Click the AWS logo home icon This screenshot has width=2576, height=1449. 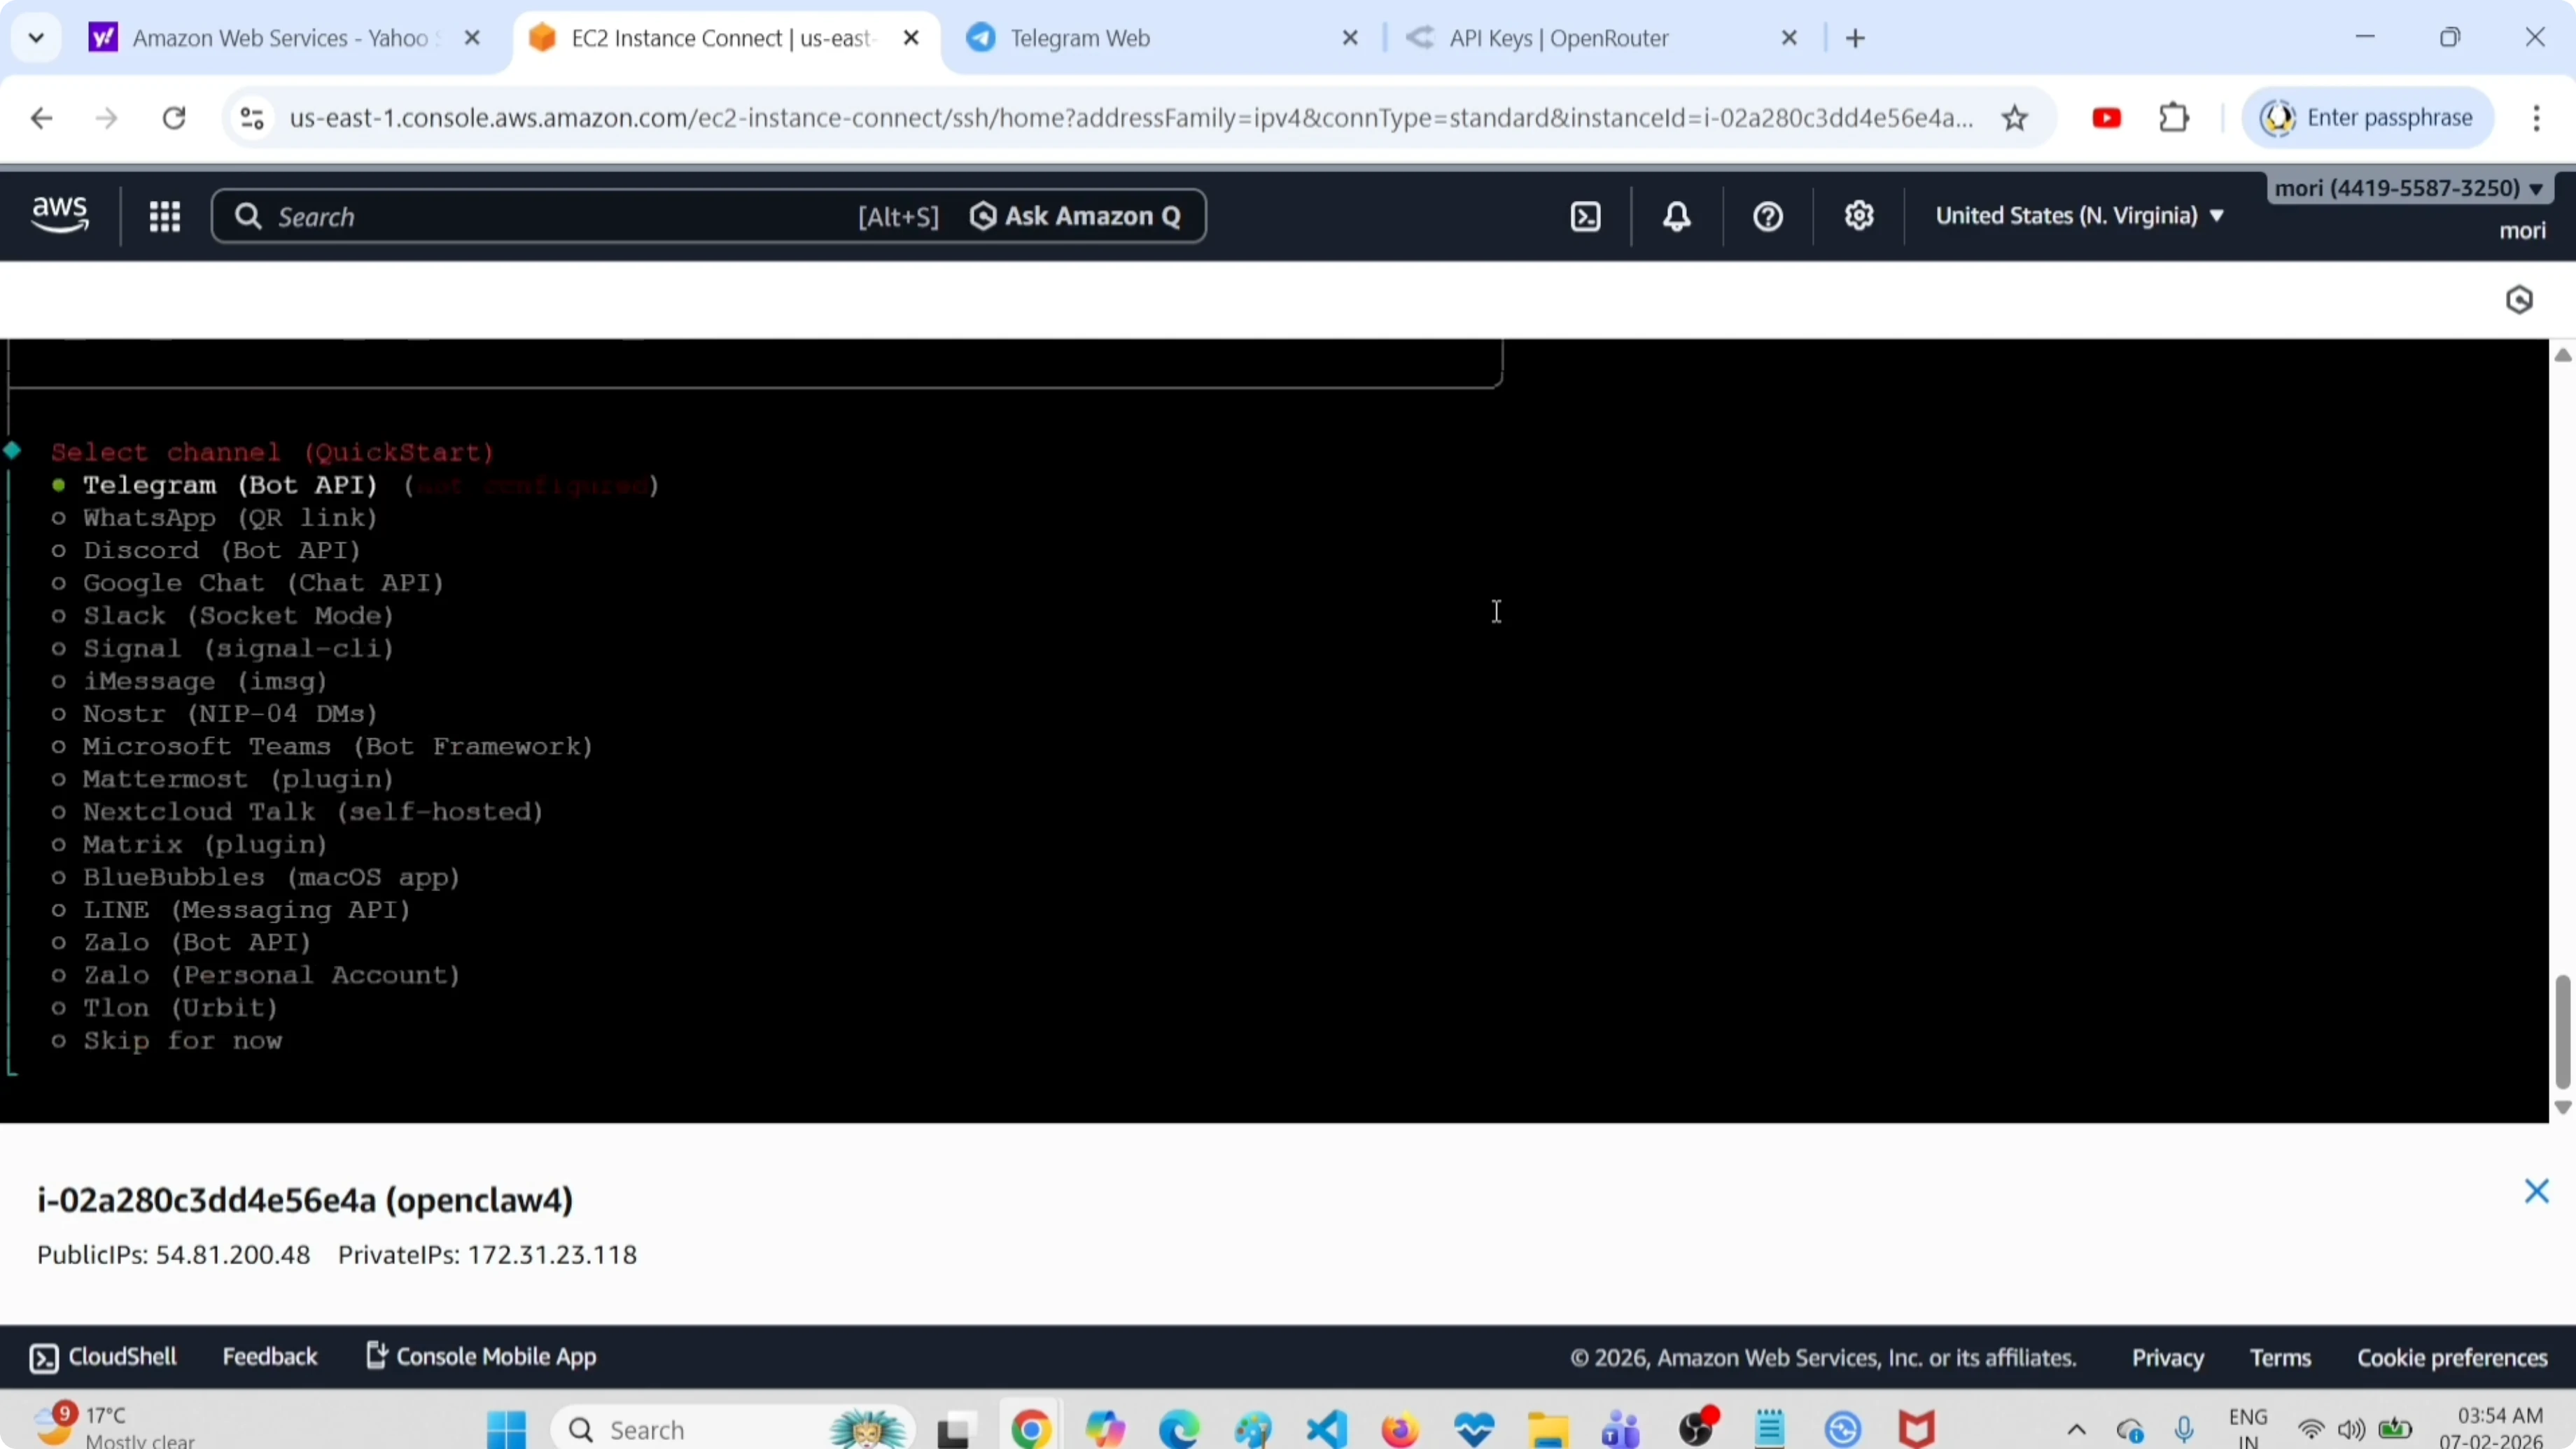(x=60, y=214)
